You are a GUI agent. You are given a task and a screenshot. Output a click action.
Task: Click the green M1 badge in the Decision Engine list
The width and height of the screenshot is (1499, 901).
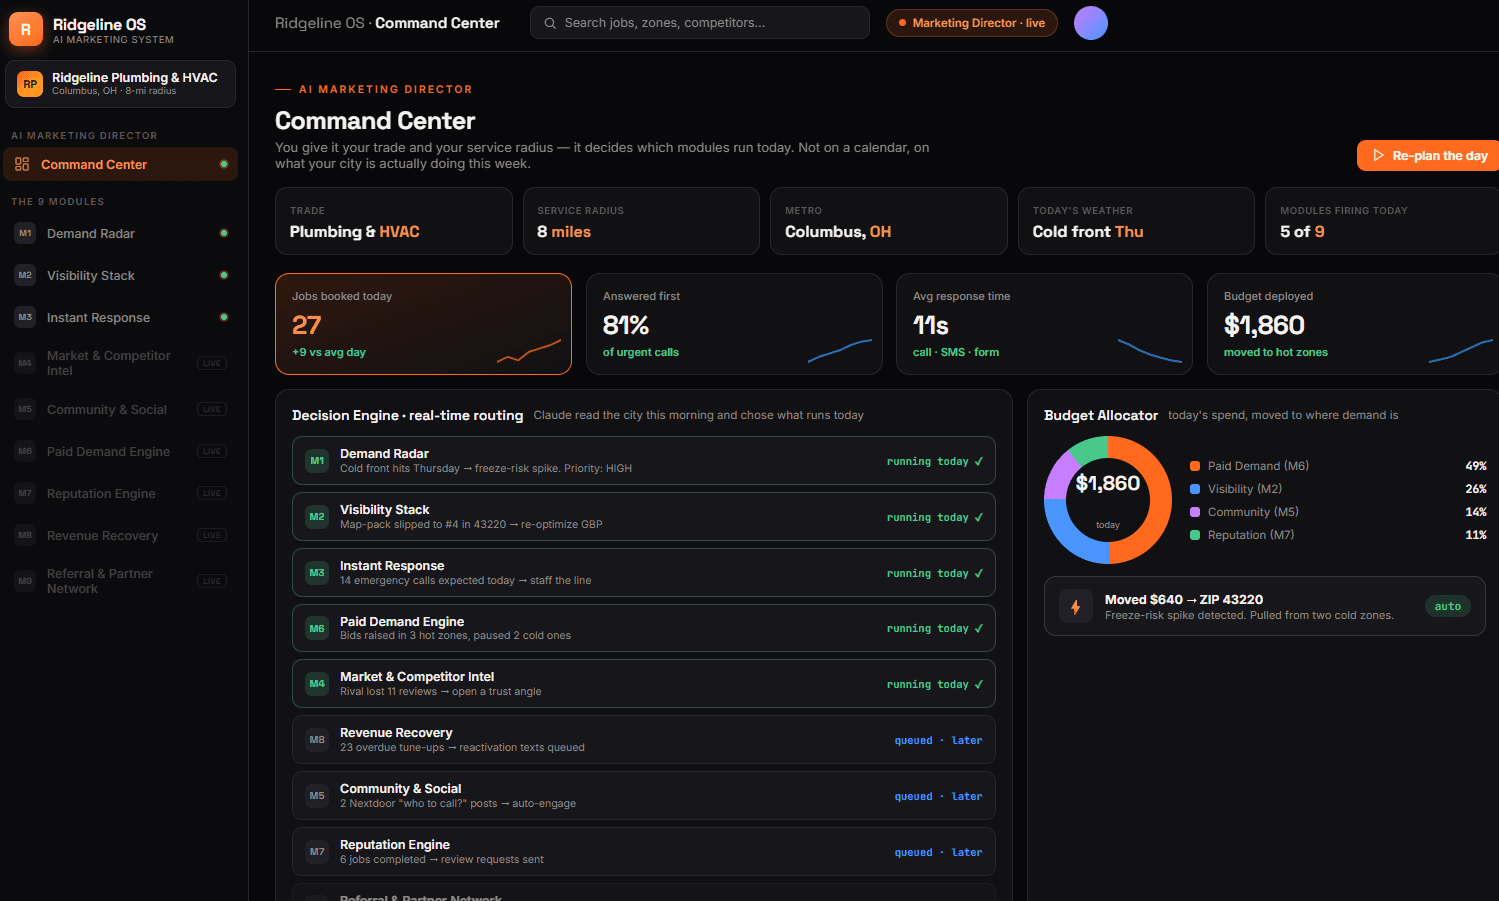[317, 461]
